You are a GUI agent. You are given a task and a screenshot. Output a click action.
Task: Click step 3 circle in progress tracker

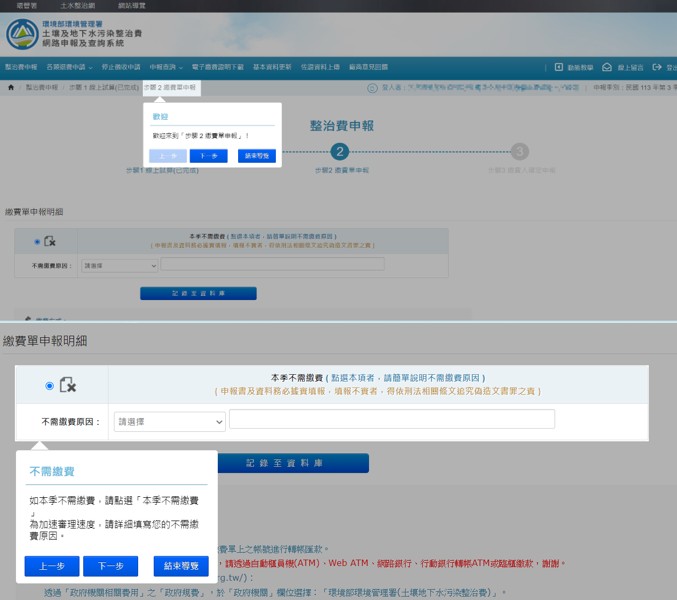519,151
